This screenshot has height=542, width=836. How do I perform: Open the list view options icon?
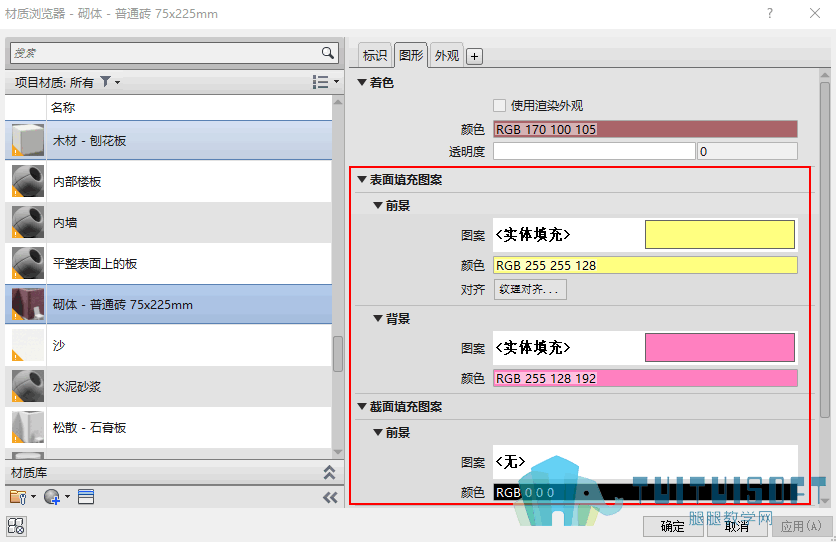320,82
